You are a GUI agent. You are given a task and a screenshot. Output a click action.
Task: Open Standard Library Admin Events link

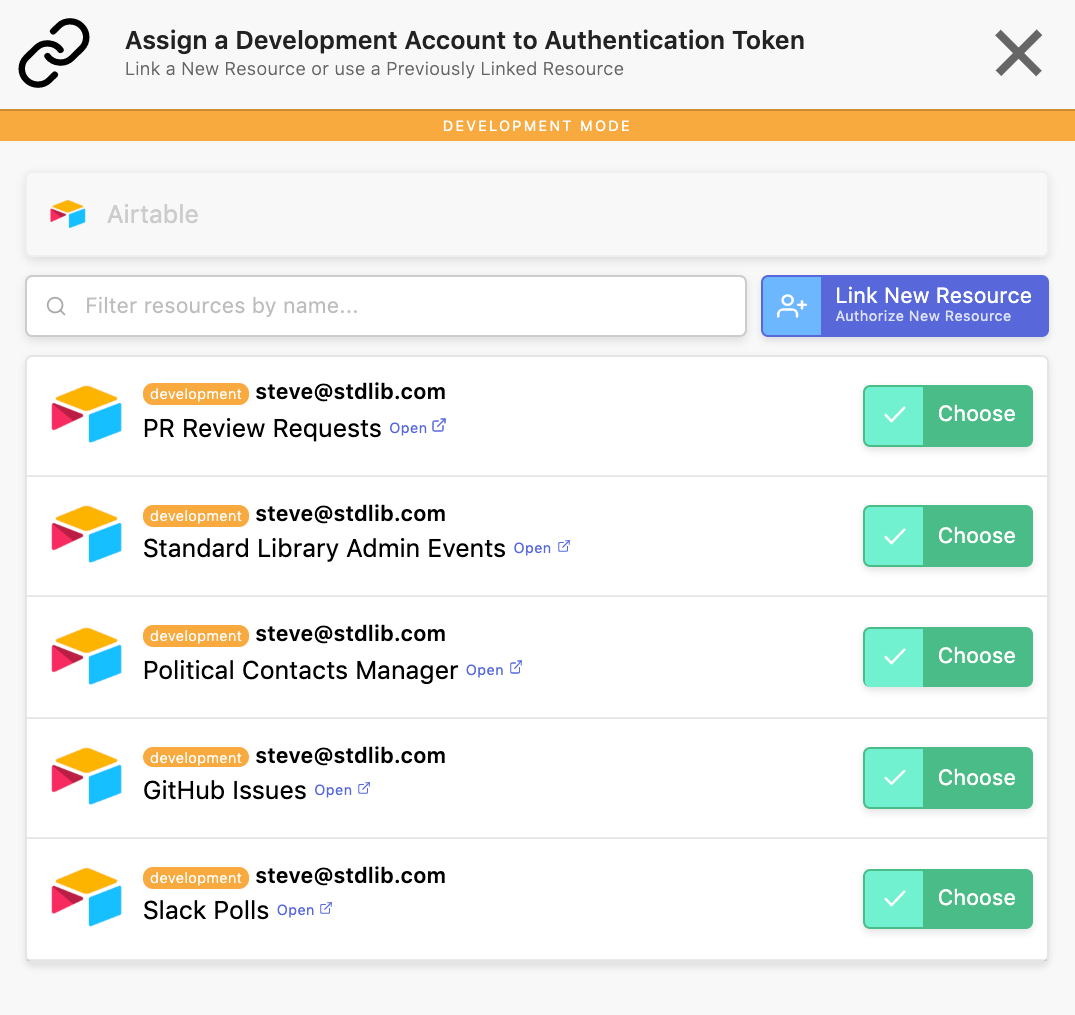[x=542, y=547]
